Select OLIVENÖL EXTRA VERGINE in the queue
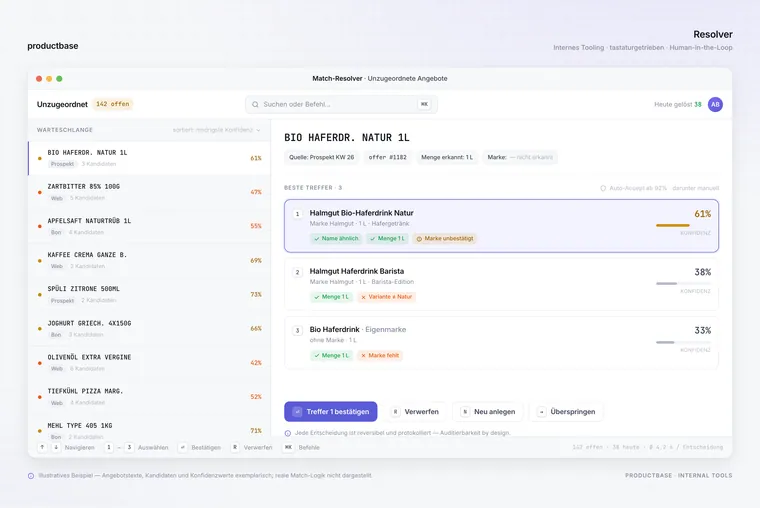This screenshot has width=760, height=508. [149, 363]
